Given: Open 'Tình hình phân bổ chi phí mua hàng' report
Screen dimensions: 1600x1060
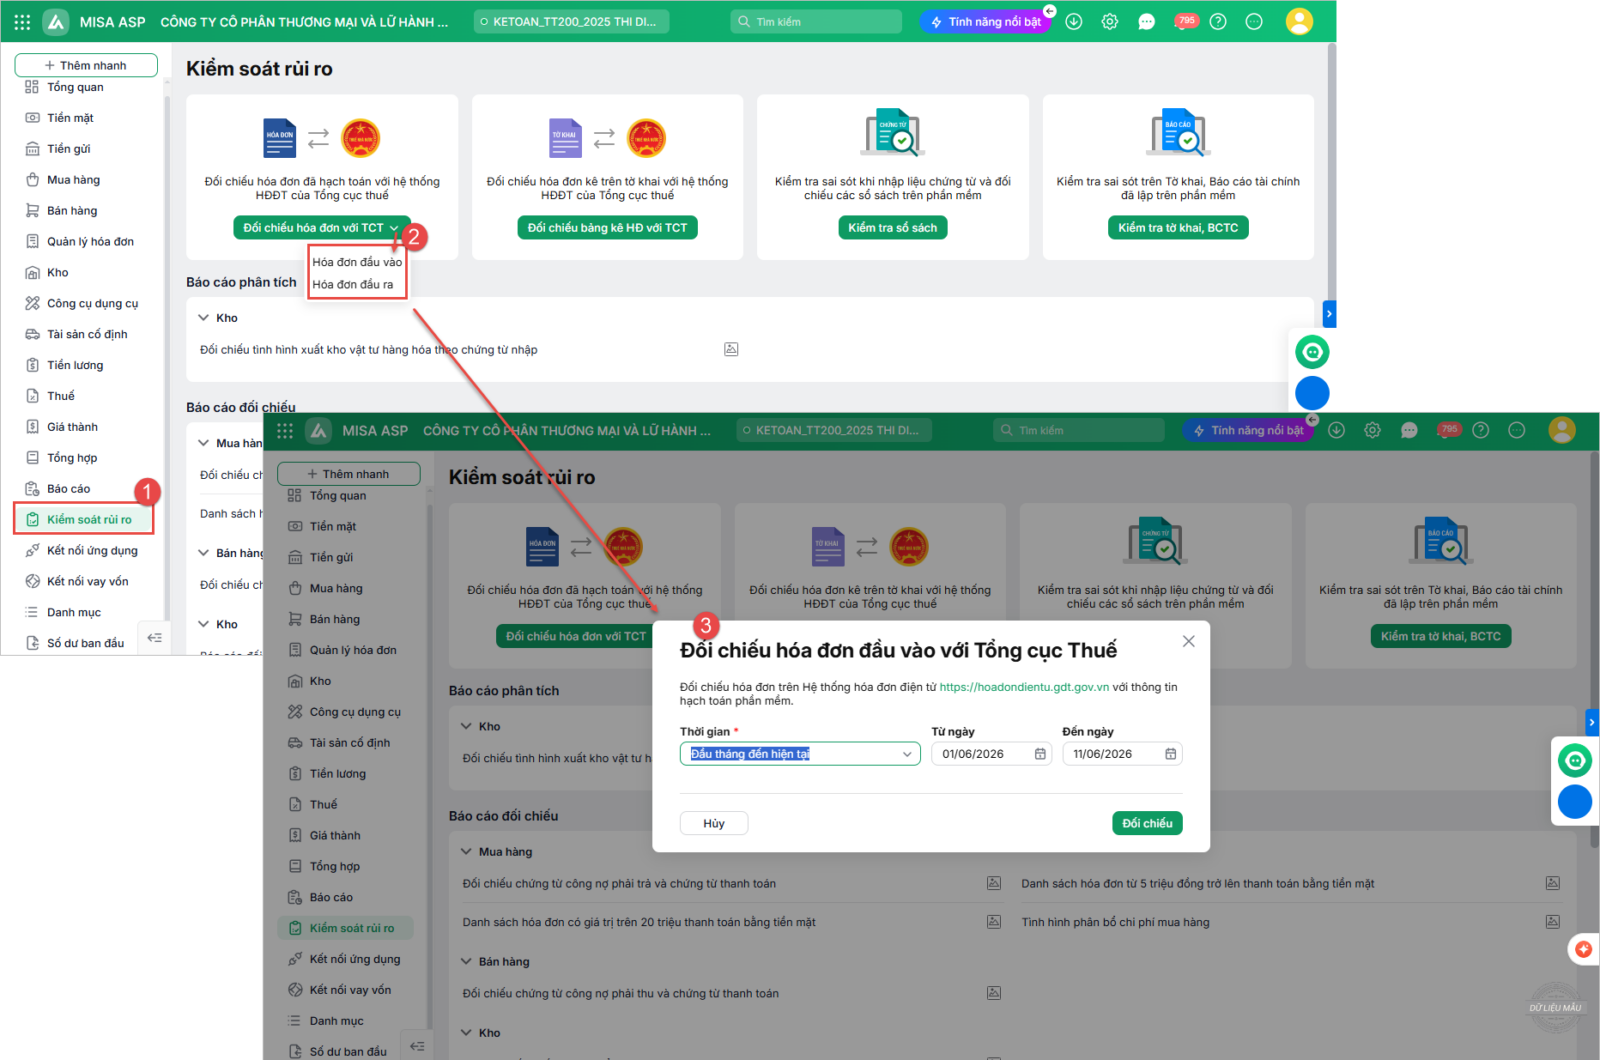Looking at the screenshot, I should 1115,922.
